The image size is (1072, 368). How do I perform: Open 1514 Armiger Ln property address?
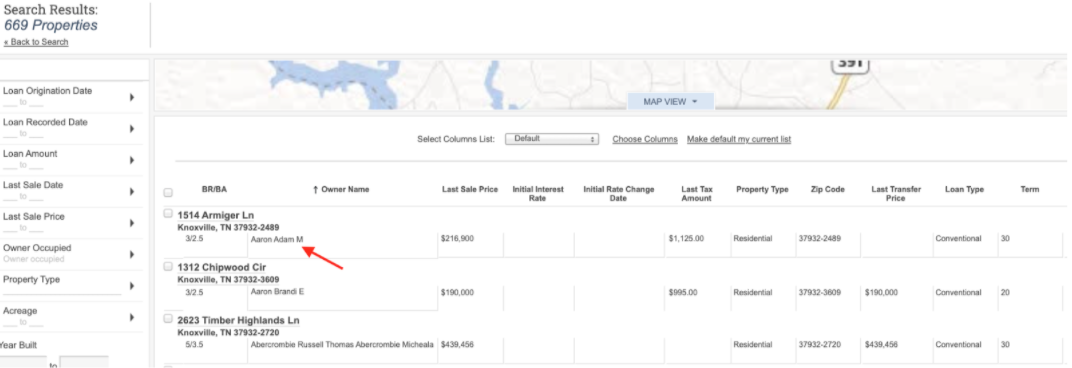point(216,215)
